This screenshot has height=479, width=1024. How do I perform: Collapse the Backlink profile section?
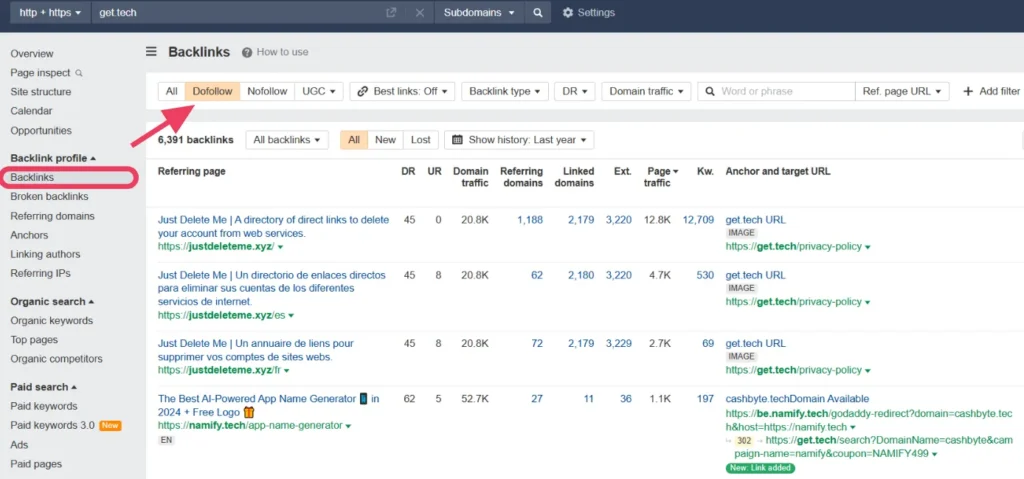(x=53, y=158)
